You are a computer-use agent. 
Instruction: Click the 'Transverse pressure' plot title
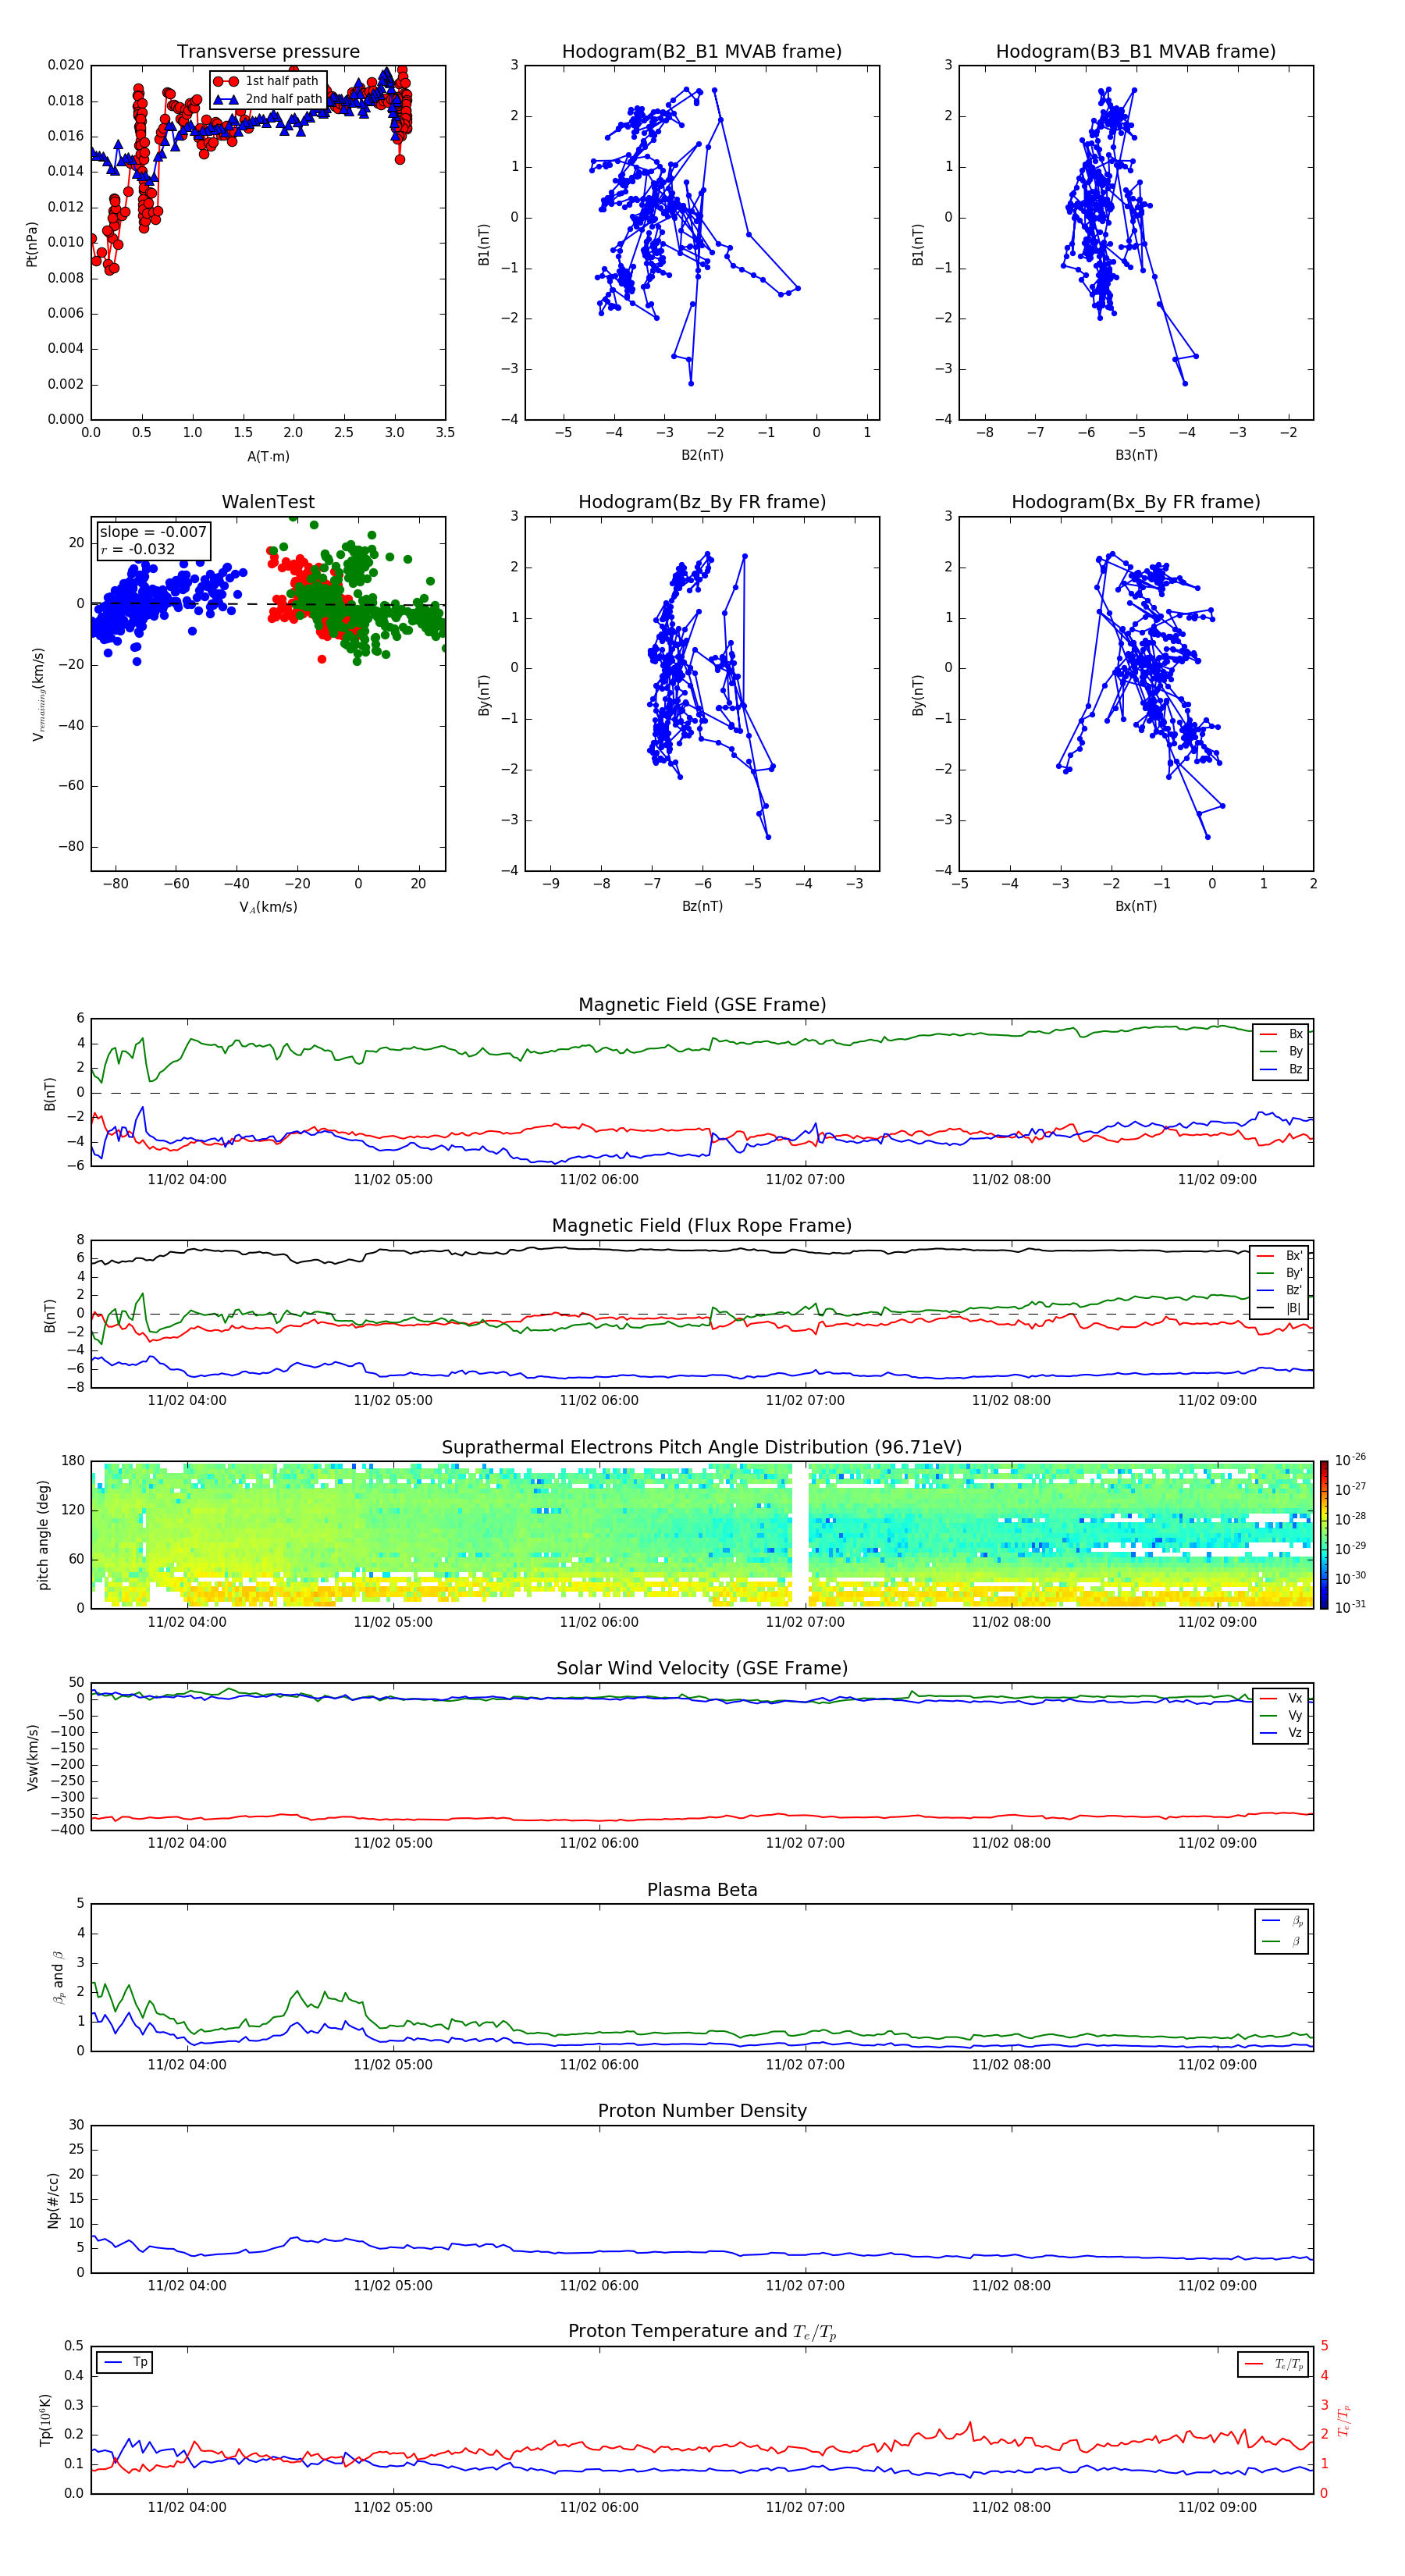pos(268,51)
